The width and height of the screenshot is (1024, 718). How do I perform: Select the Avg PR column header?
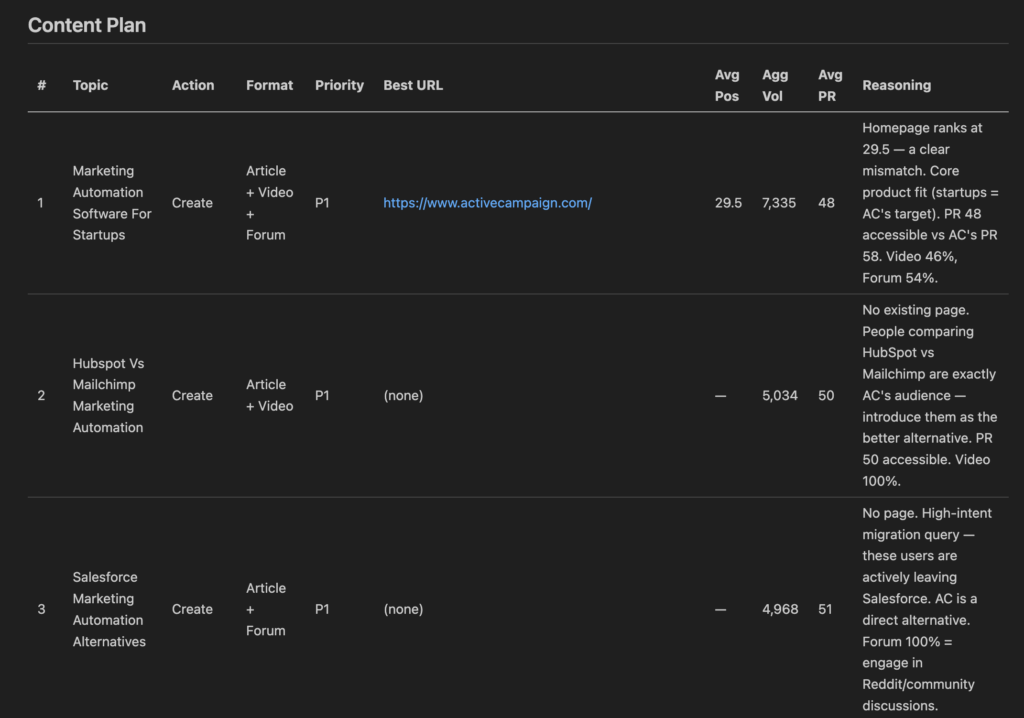coord(830,85)
